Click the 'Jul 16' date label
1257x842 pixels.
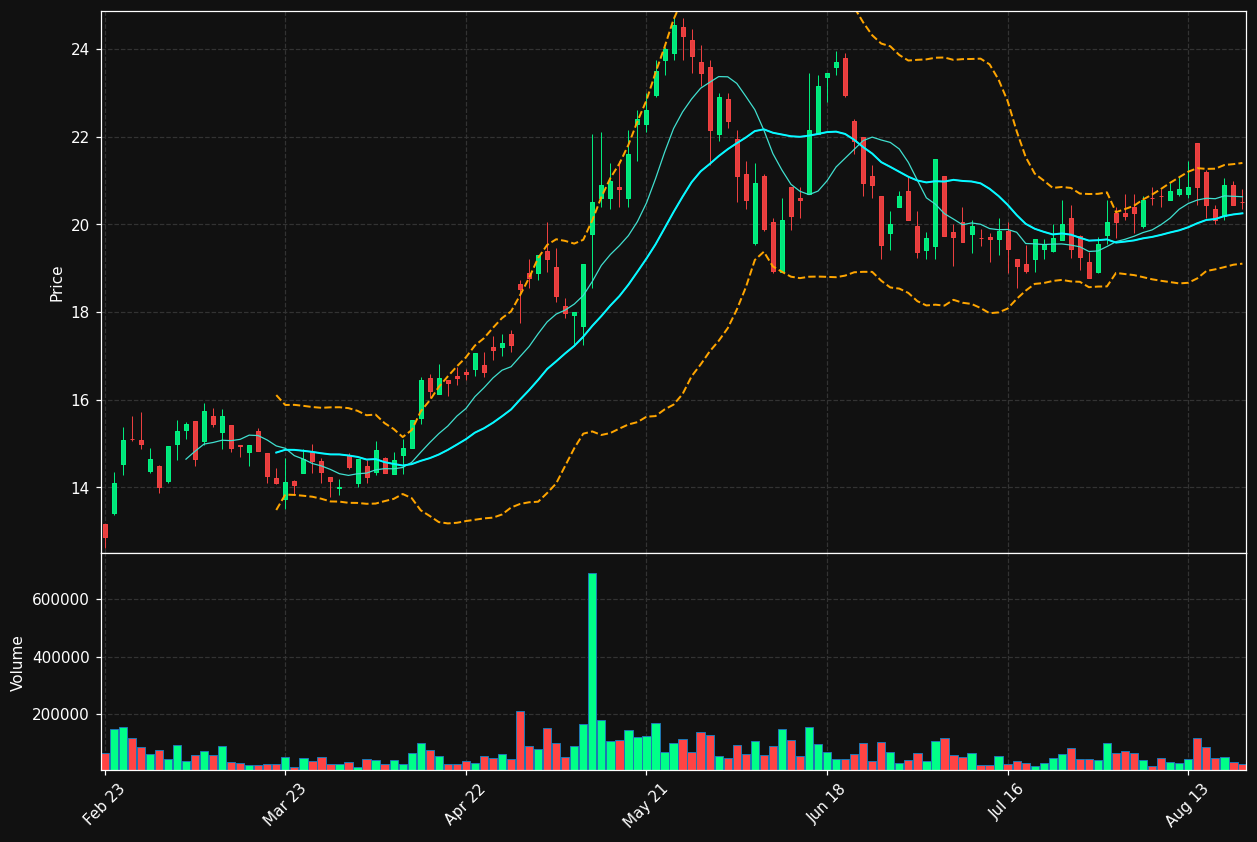(x=1007, y=803)
